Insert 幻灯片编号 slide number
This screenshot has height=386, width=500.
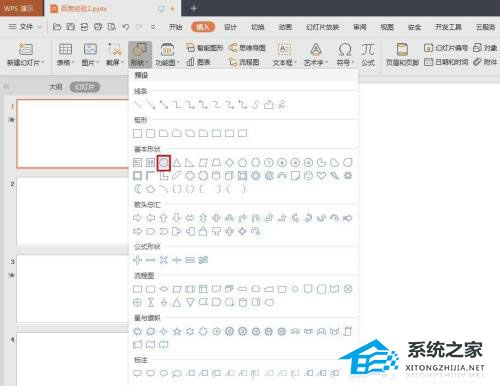coord(446,48)
